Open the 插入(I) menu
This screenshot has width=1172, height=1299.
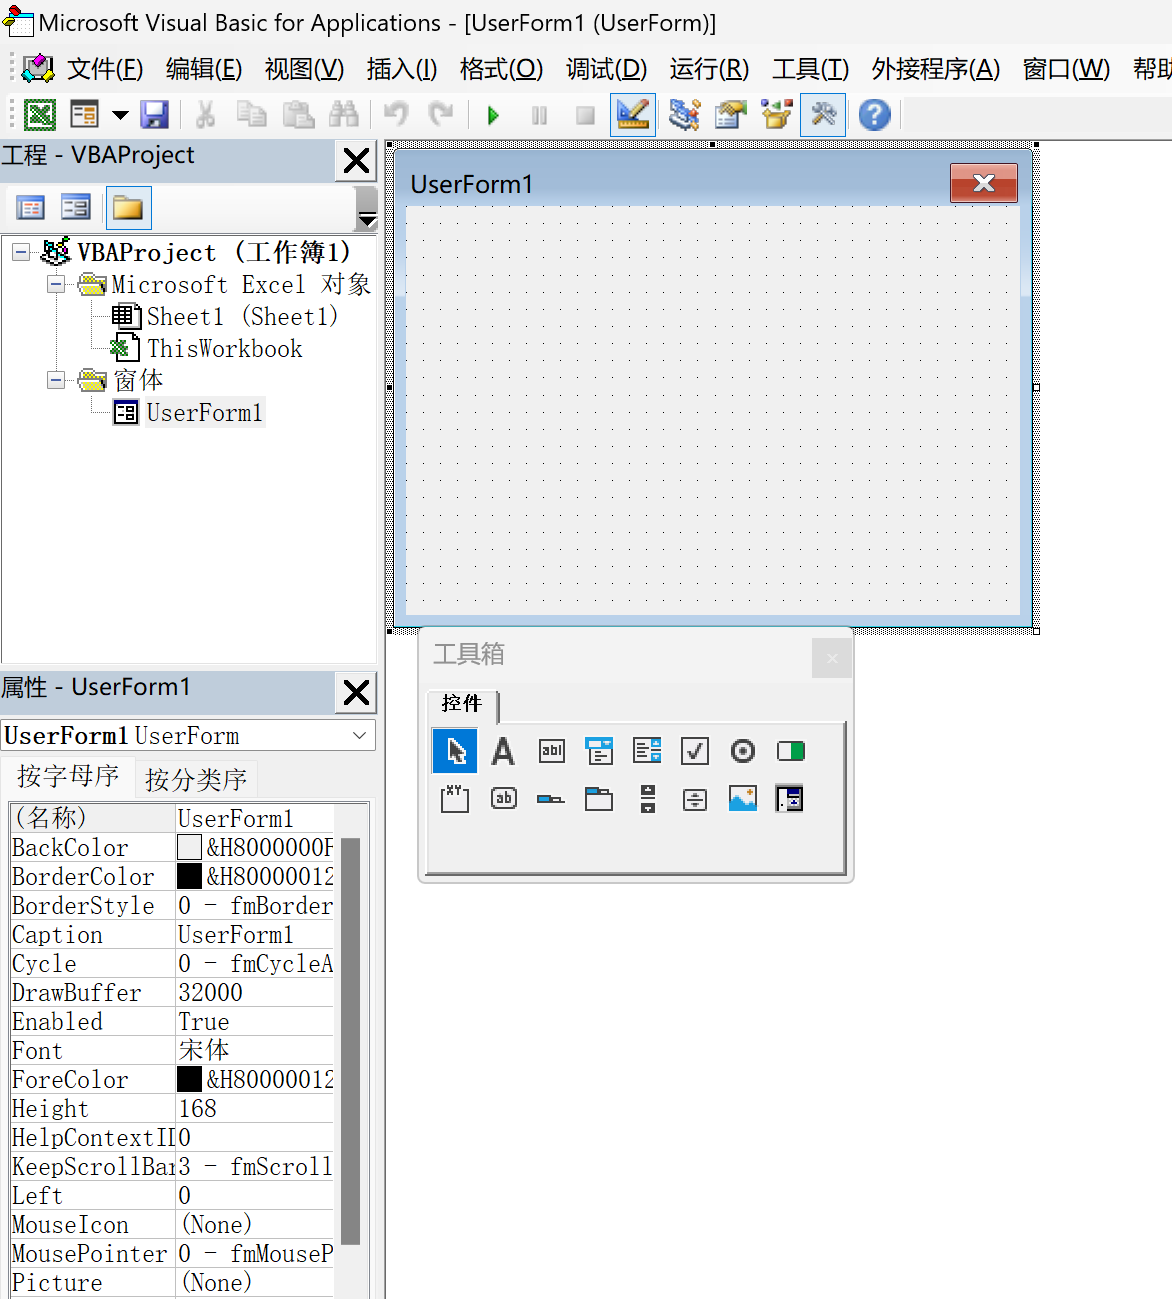[402, 69]
